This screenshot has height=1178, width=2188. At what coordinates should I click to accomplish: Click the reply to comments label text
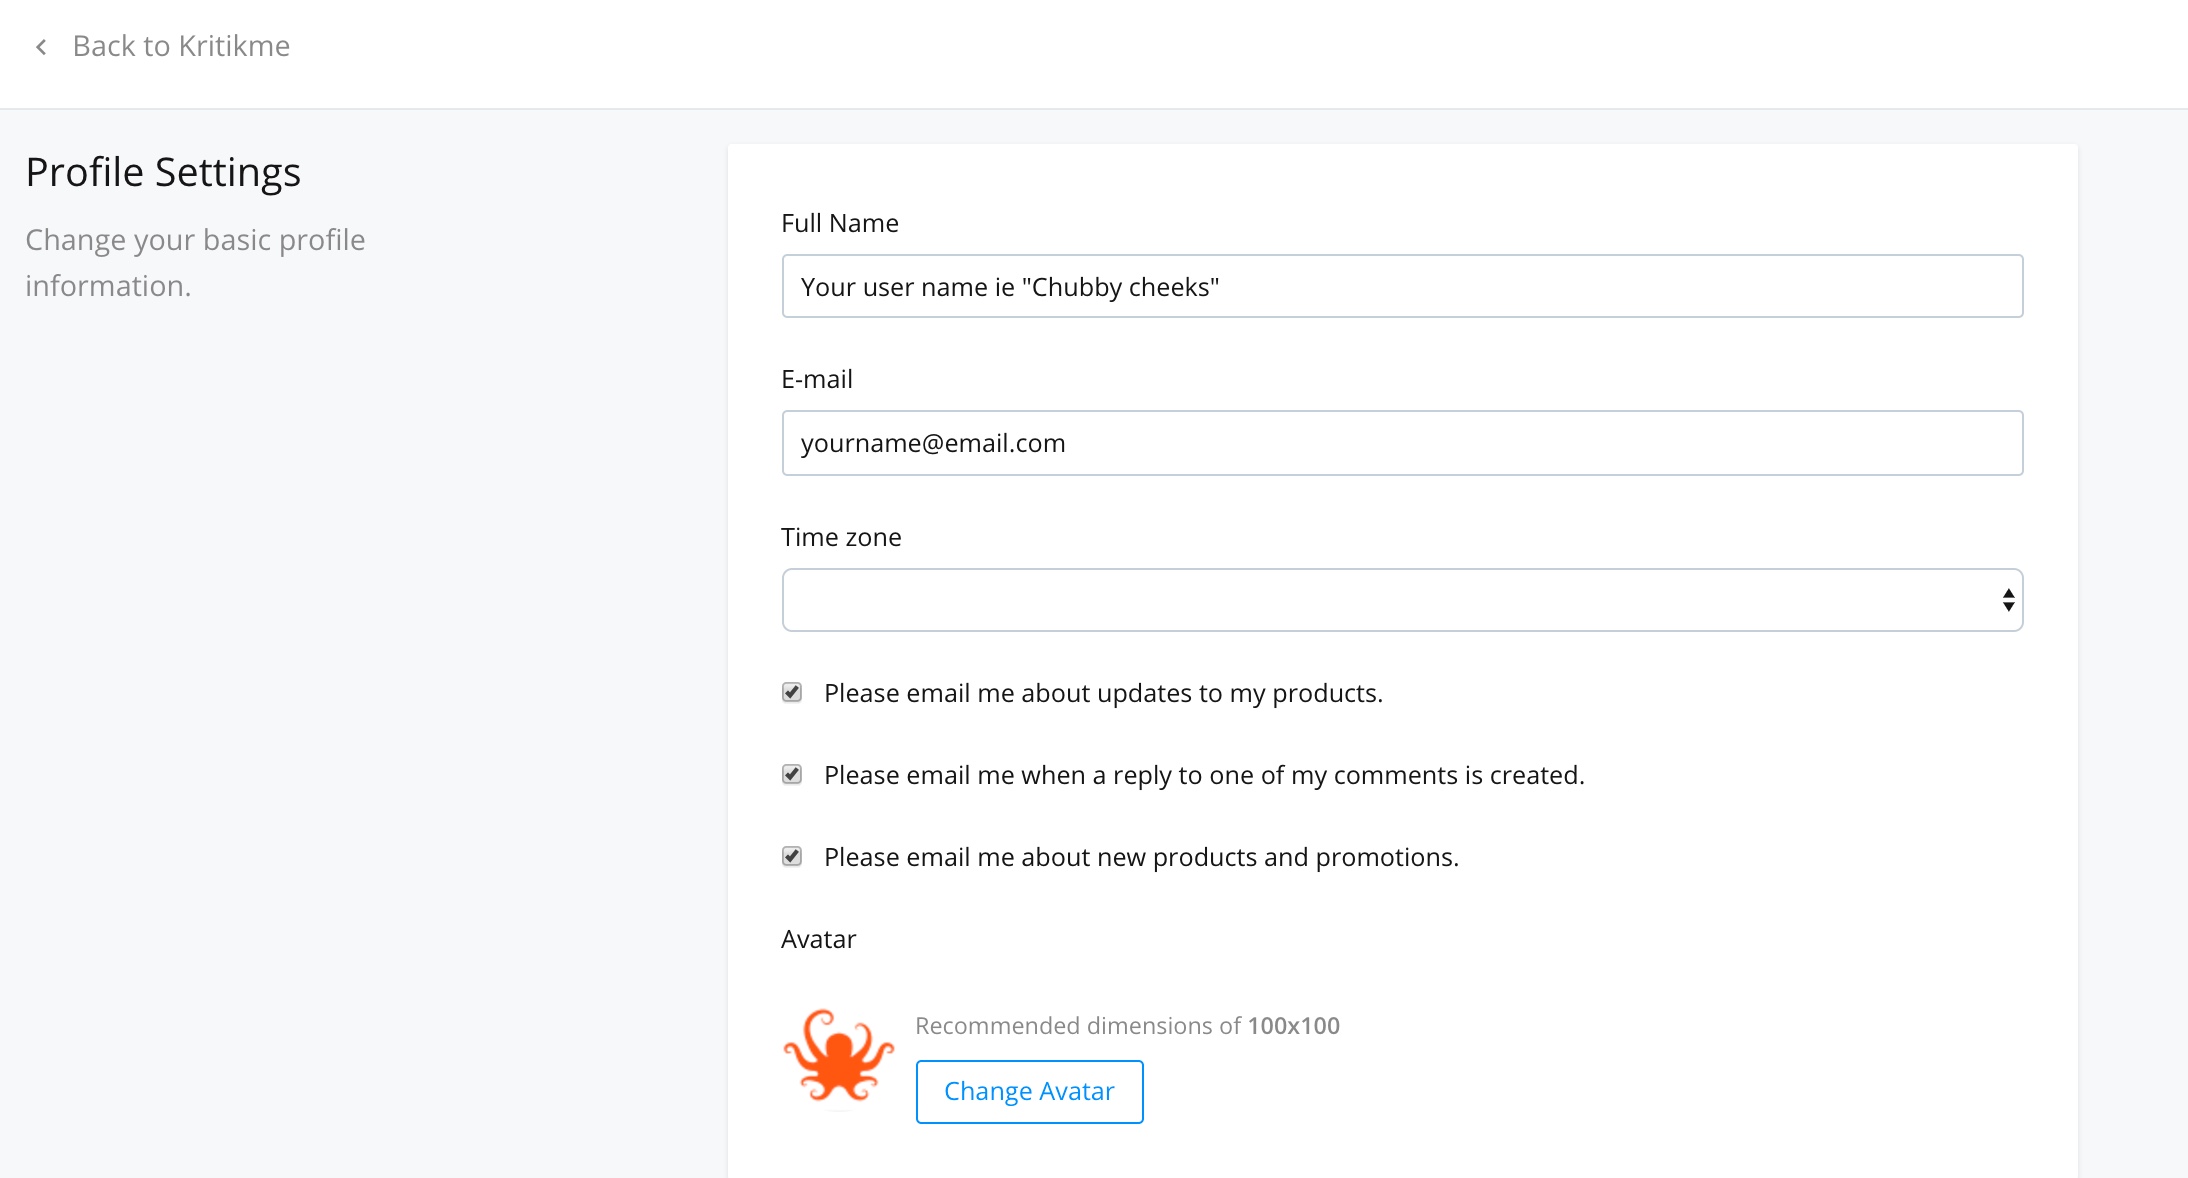click(1204, 775)
